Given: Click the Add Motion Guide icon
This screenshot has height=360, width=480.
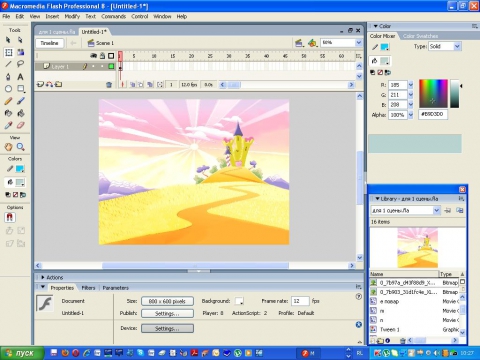Looking at the screenshot, I should tap(49, 84).
